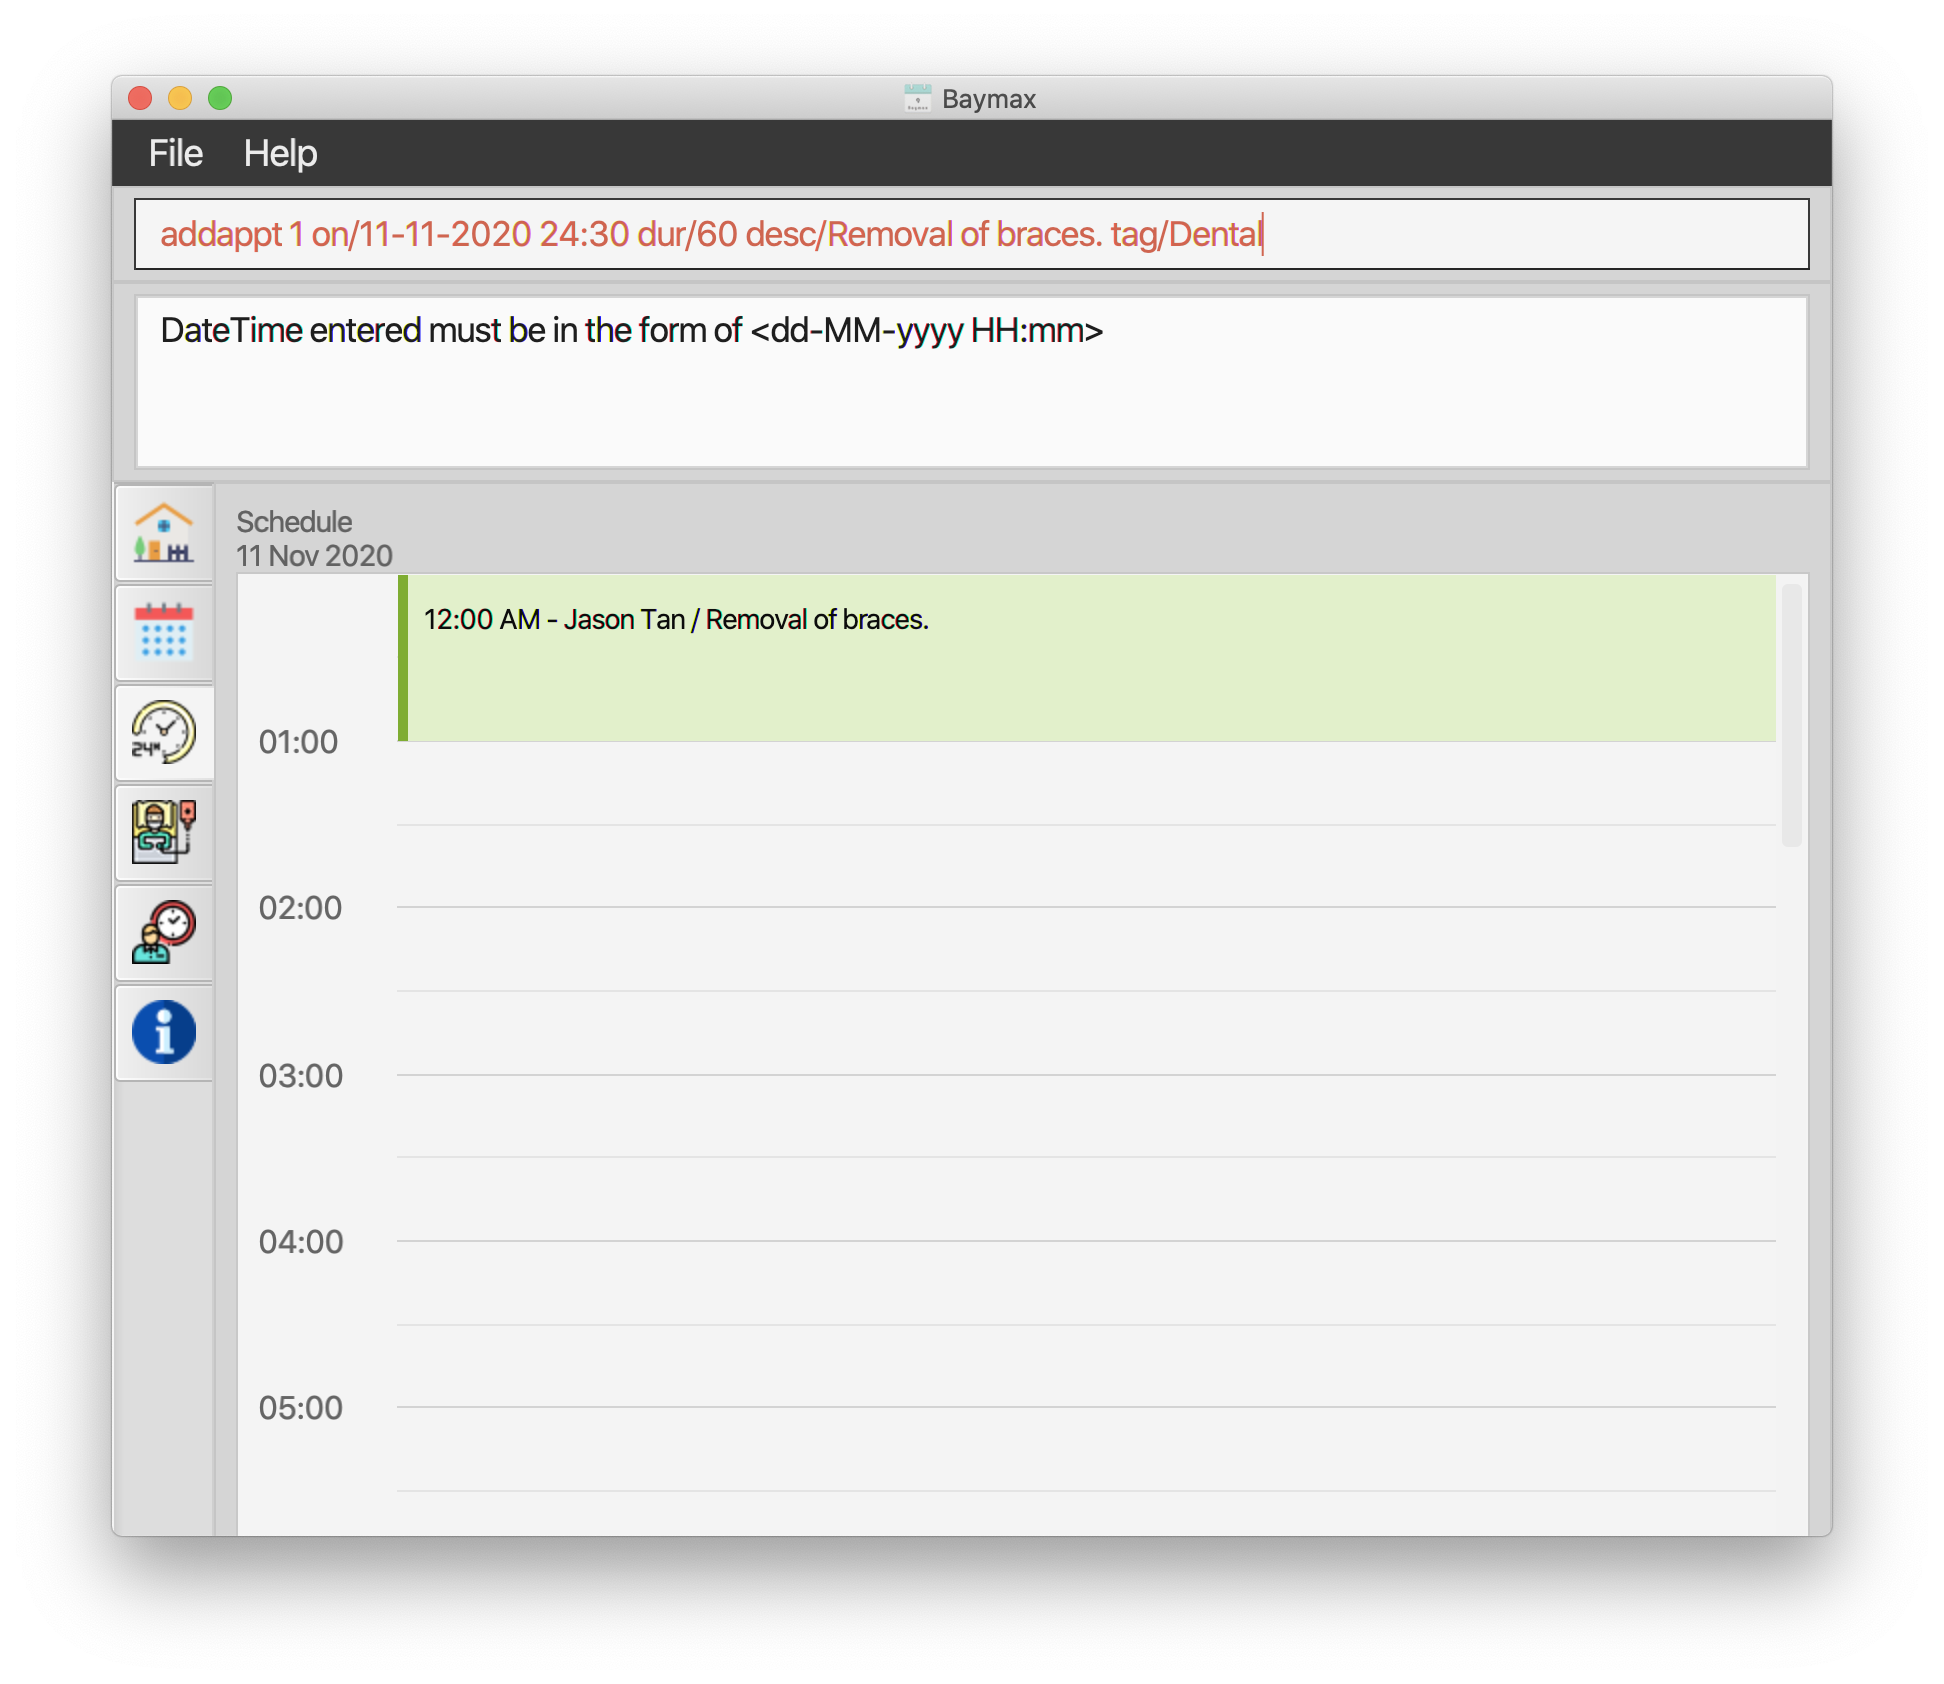Screen dimensions: 1944x1684
Task: Click the green maximize window button
Action: [x=220, y=98]
